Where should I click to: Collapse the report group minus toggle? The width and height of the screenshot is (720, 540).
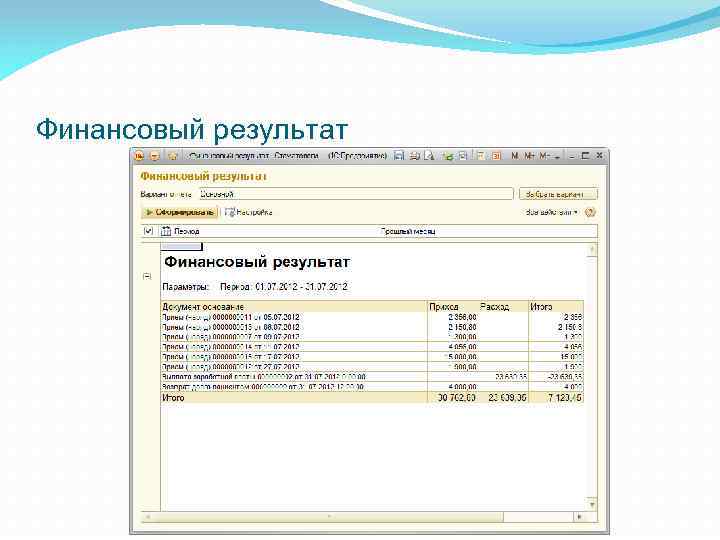(x=147, y=276)
